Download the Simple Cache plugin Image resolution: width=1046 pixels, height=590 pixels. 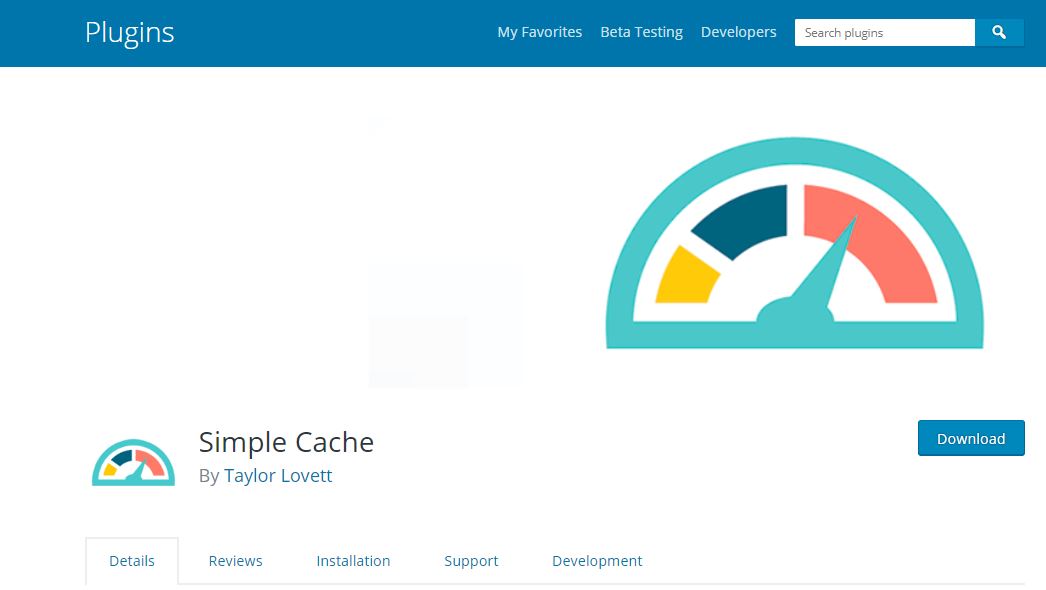971,438
